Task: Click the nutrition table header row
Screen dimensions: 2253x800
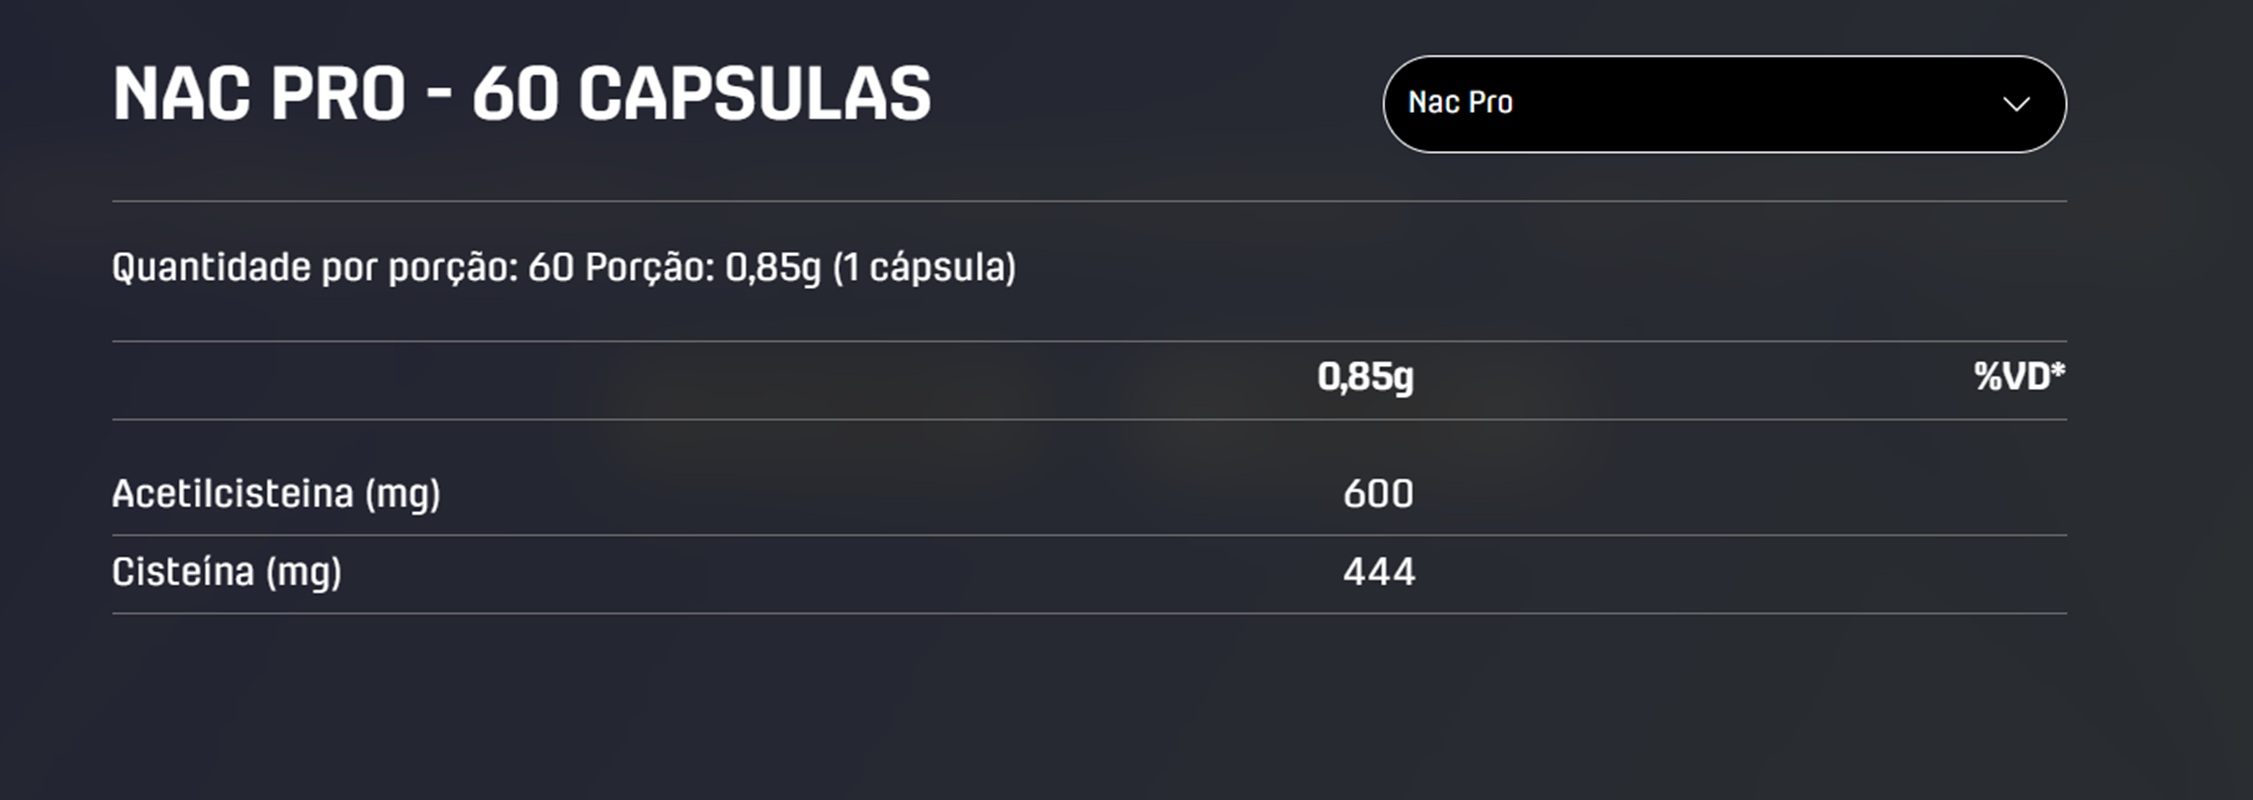Action: pyautogui.click(x=1100, y=378)
